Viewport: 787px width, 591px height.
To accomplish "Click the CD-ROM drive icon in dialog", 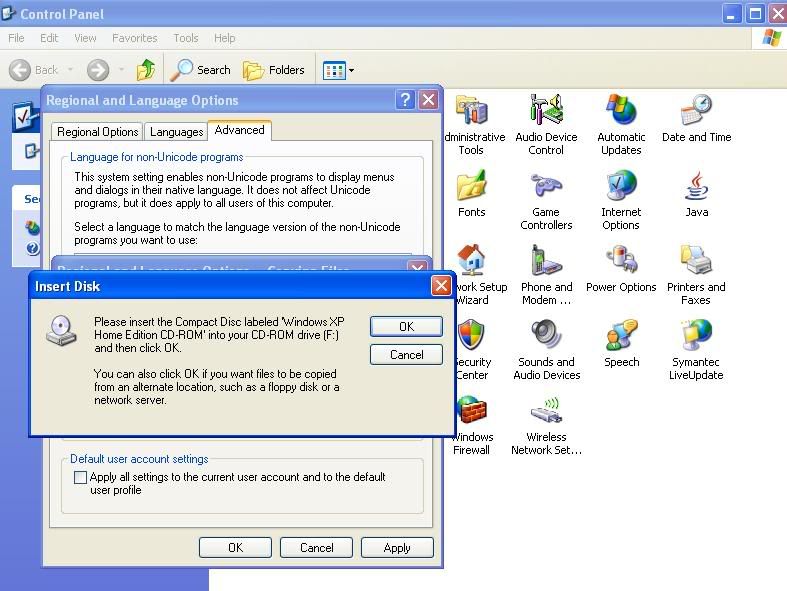I will click(x=61, y=330).
